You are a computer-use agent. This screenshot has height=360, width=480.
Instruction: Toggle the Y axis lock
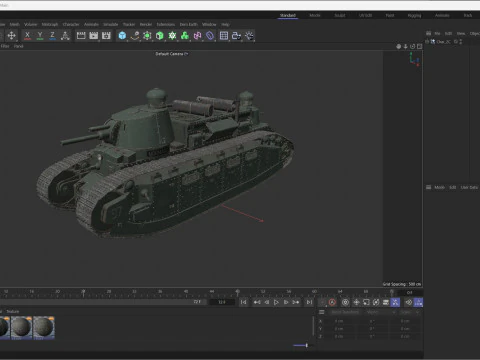[x=40, y=35]
